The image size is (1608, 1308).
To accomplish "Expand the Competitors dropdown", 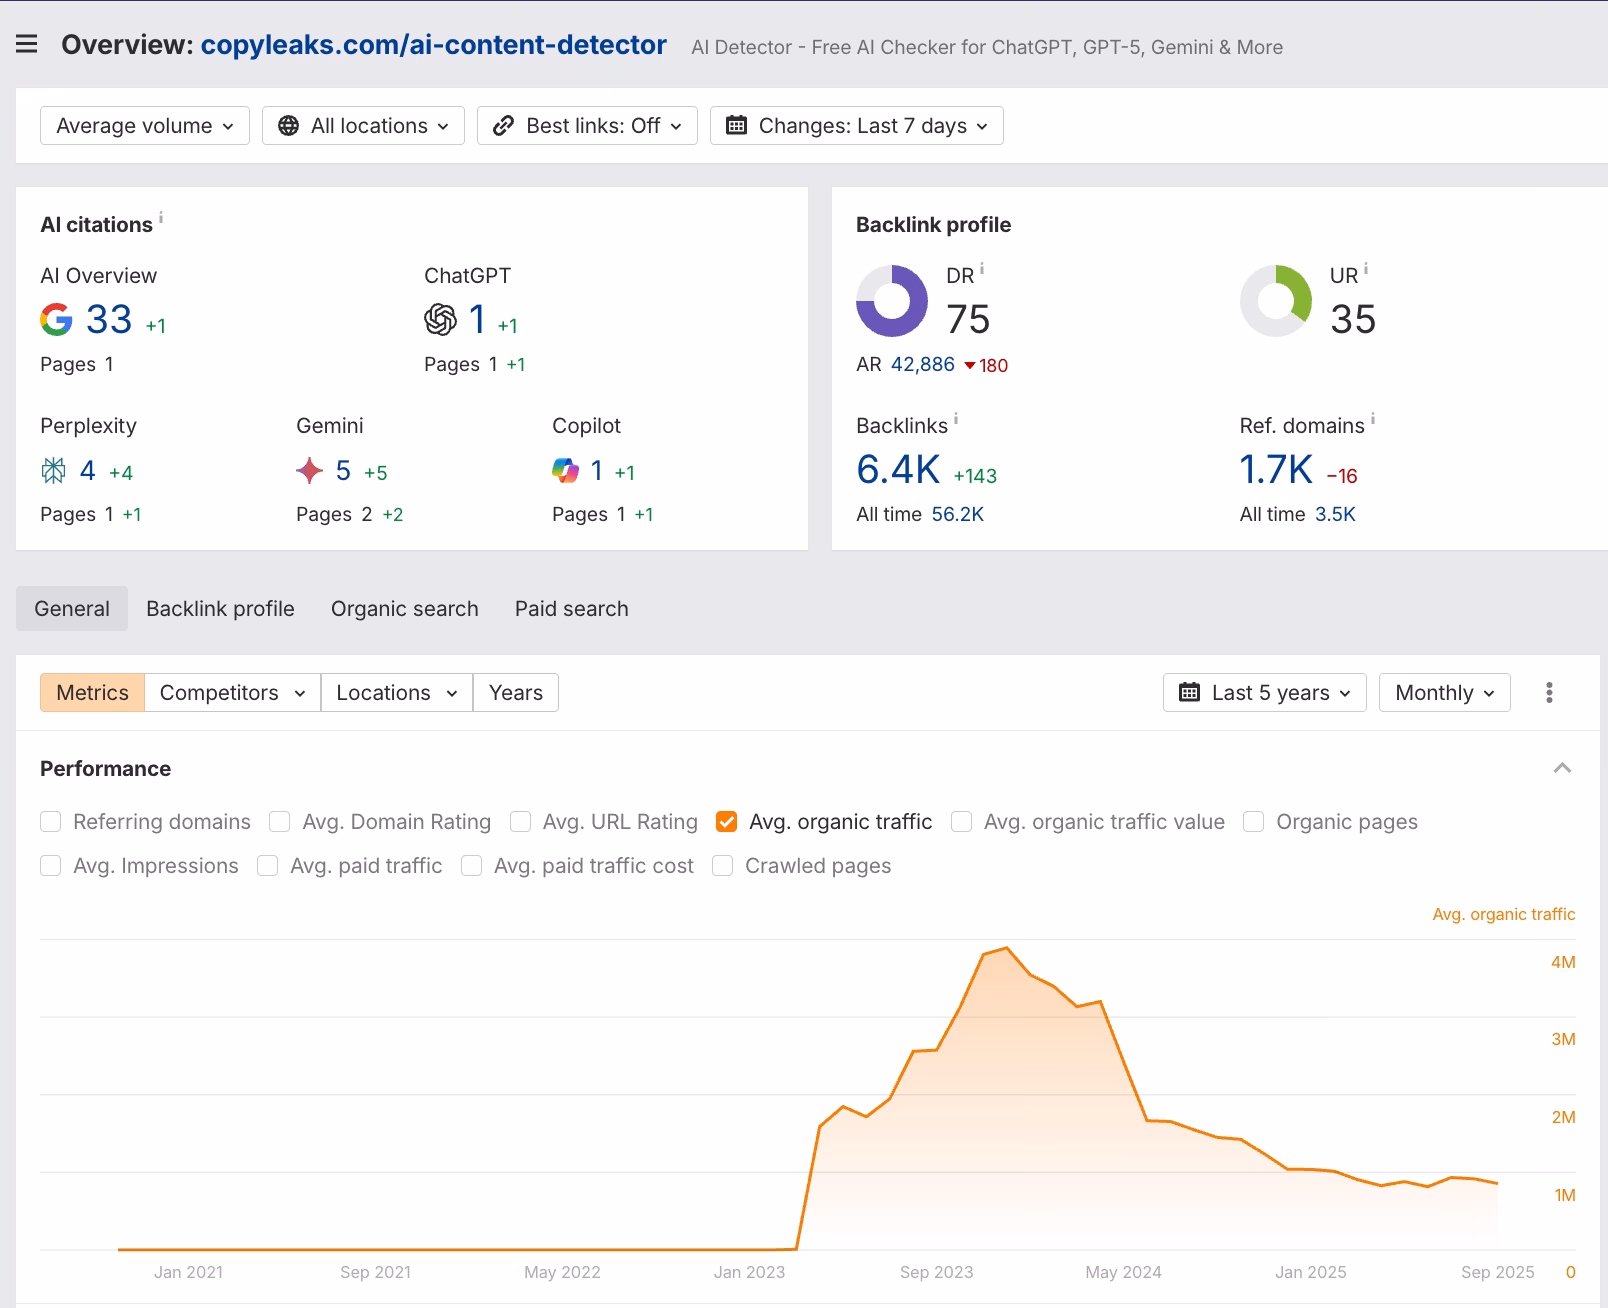I will [233, 693].
